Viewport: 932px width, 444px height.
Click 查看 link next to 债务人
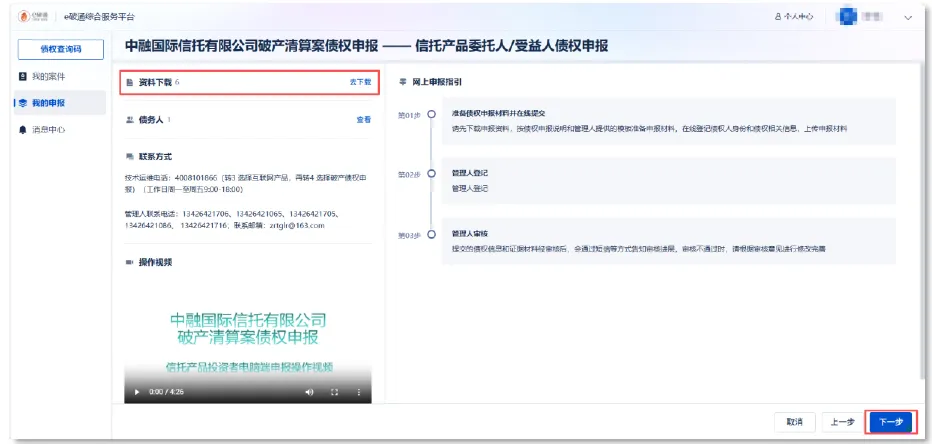click(364, 119)
